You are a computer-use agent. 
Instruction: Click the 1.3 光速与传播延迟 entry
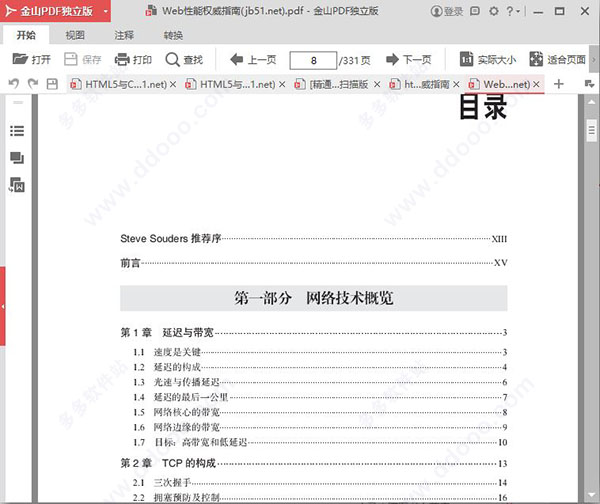tap(320, 382)
